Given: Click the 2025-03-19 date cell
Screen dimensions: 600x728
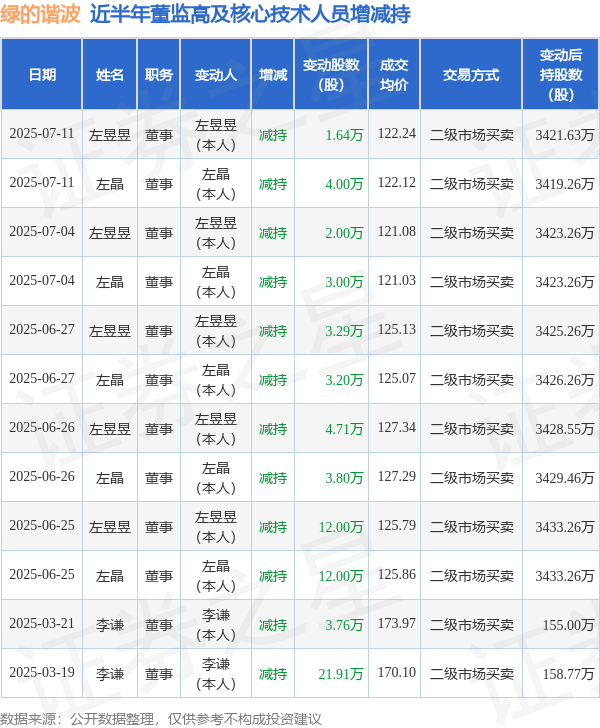Looking at the screenshot, I should point(42,672).
